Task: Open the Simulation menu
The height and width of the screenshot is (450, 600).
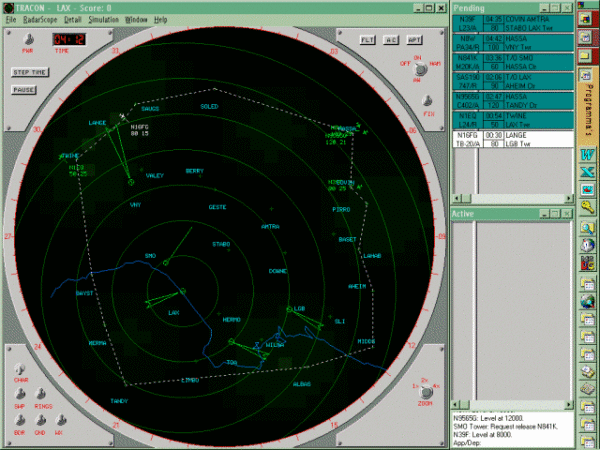Action: click(x=103, y=20)
